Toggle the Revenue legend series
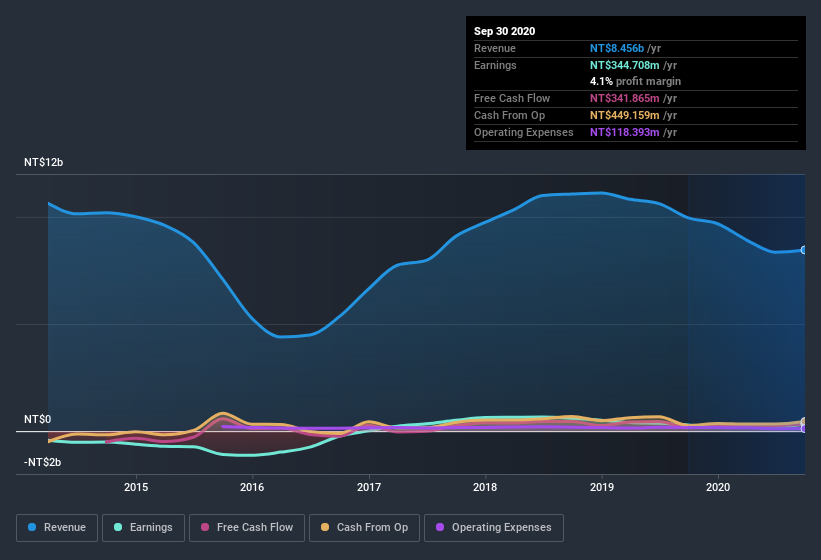This screenshot has height=560, width=821. (x=57, y=528)
